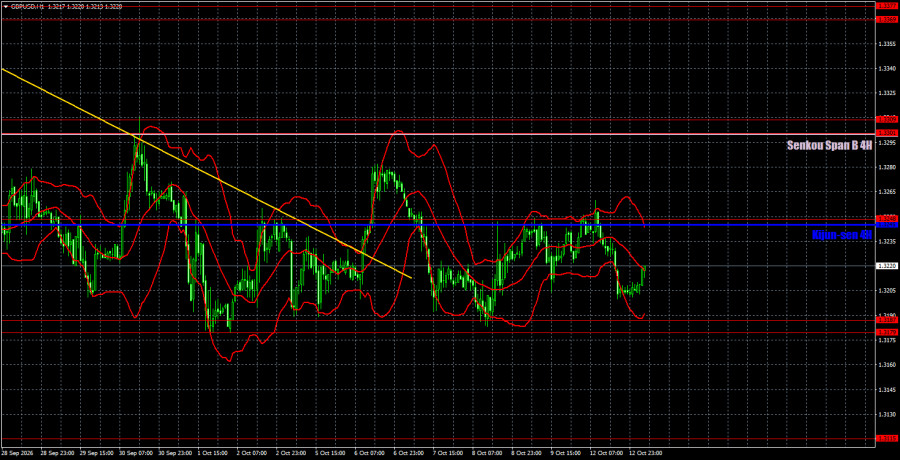900x460 pixels.
Task: Click the 8 Oct 07:00 time label
Action: pyautogui.click(x=488, y=453)
